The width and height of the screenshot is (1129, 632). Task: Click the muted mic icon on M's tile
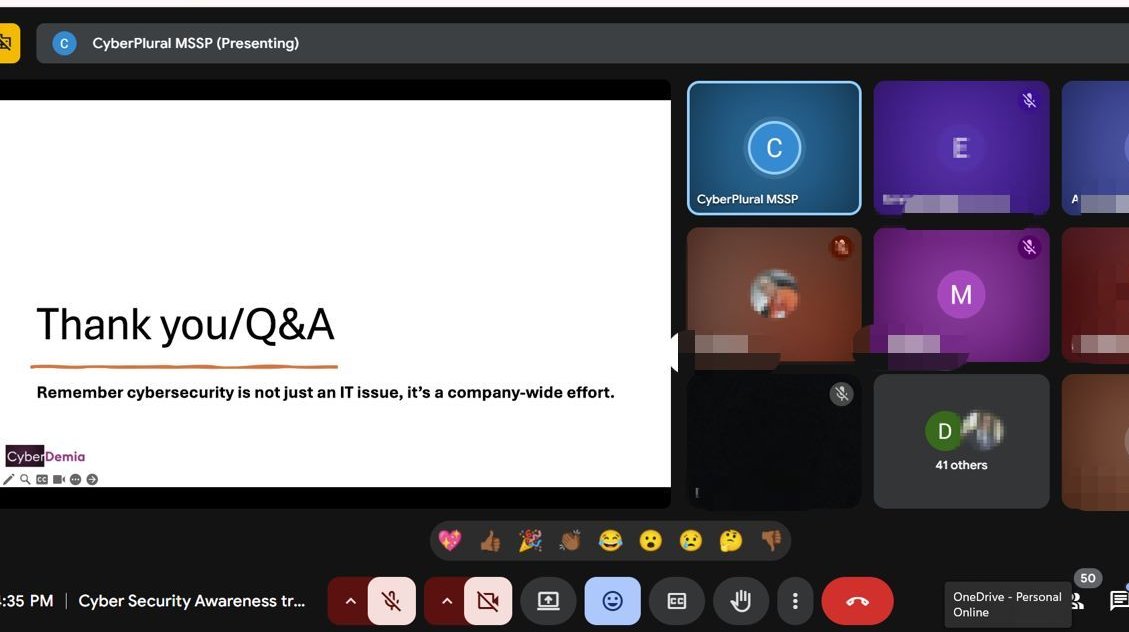coord(1030,248)
